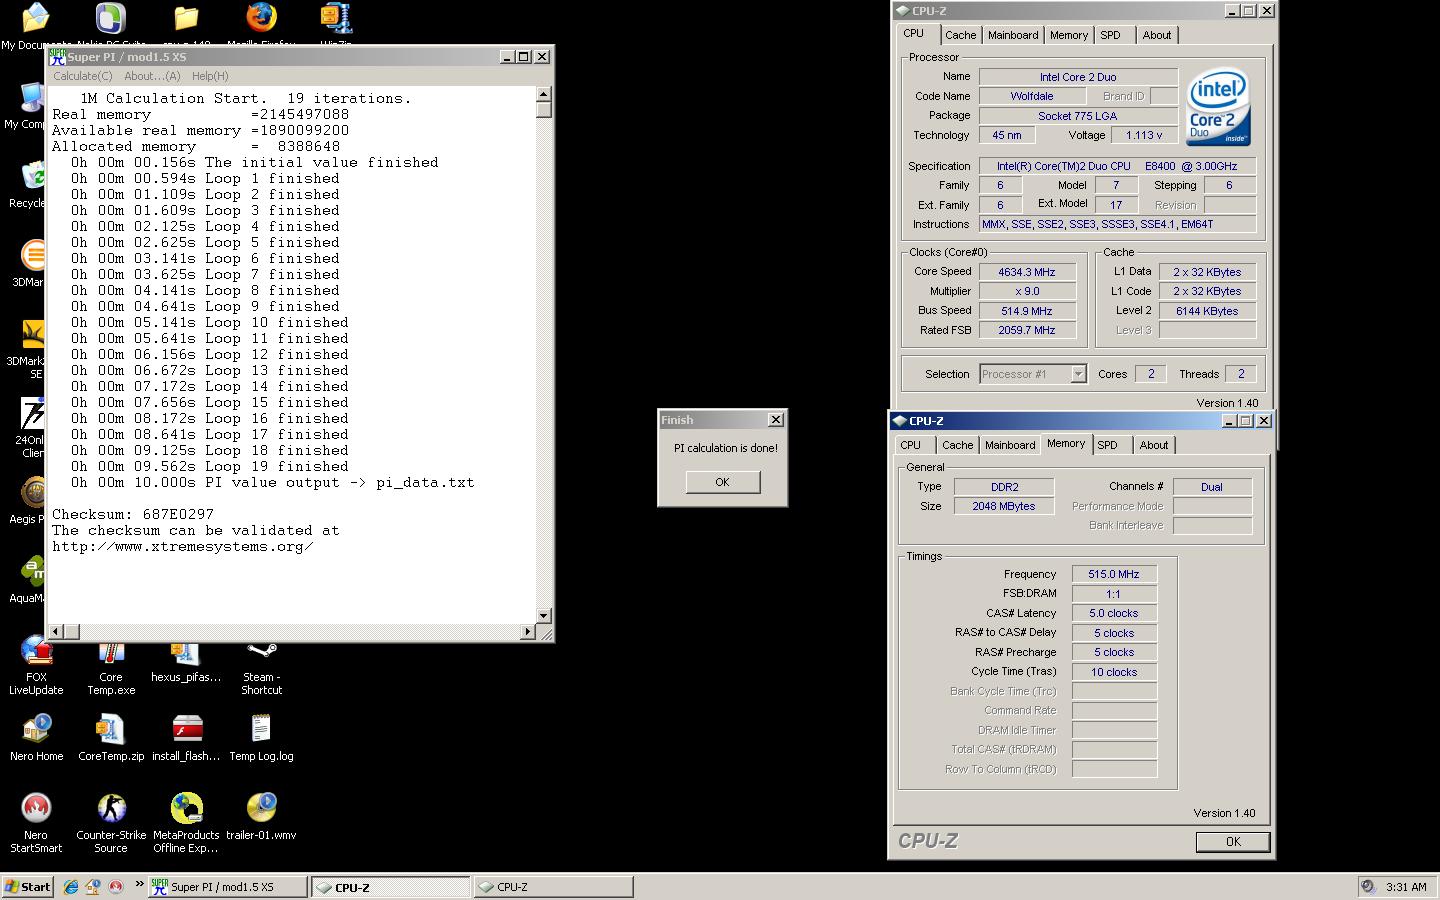The image size is (1440, 900).
Task: Open About tab in top CPU-Z
Action: point(1157,35)
